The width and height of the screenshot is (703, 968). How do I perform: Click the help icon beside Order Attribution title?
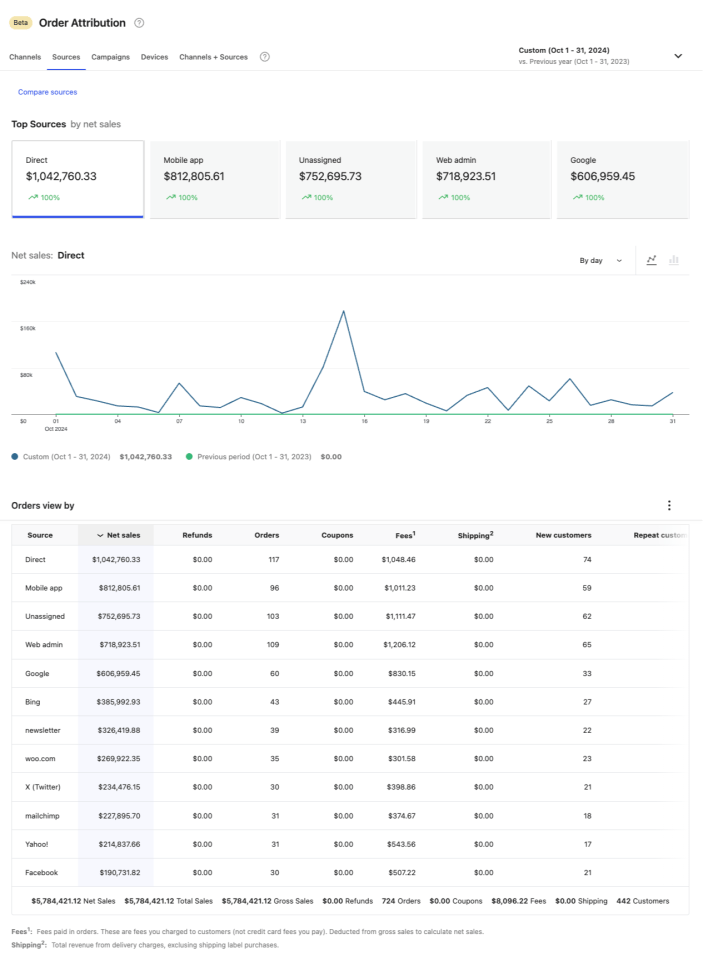tap(139, 23)
